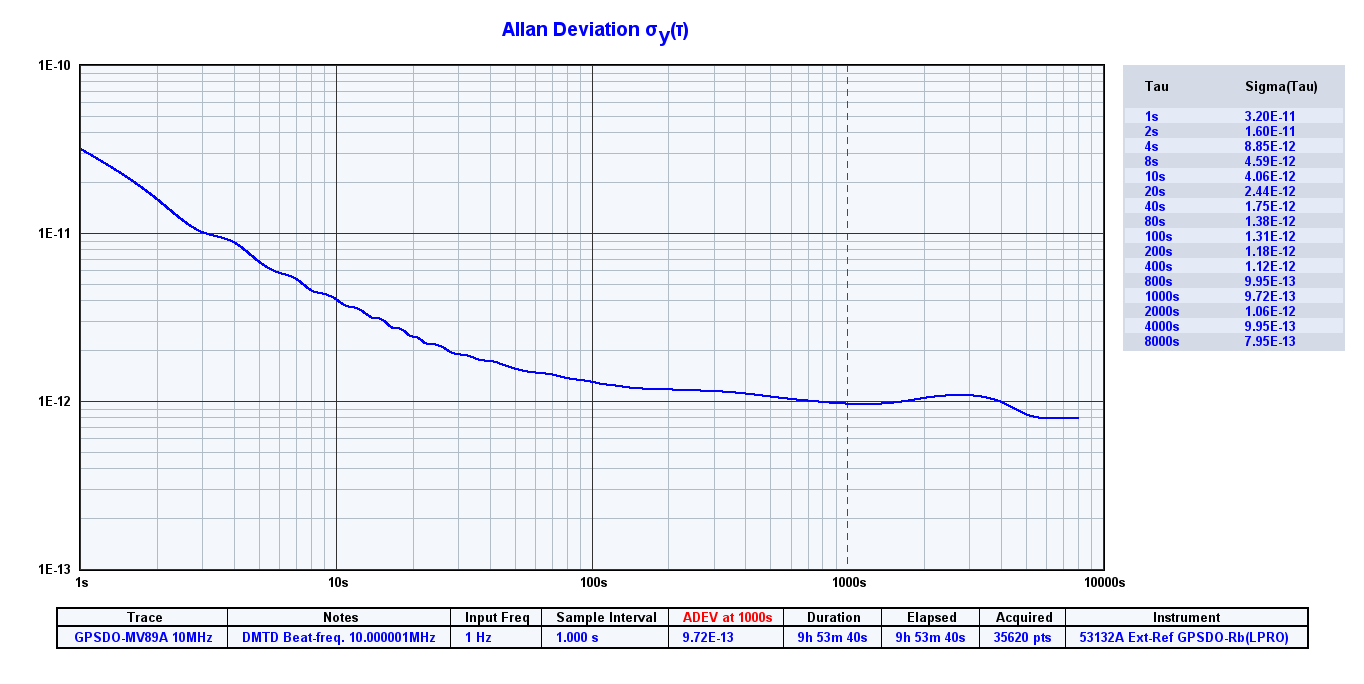
Task: Click the Elapsed column header
Action: (x=931, y=617)
